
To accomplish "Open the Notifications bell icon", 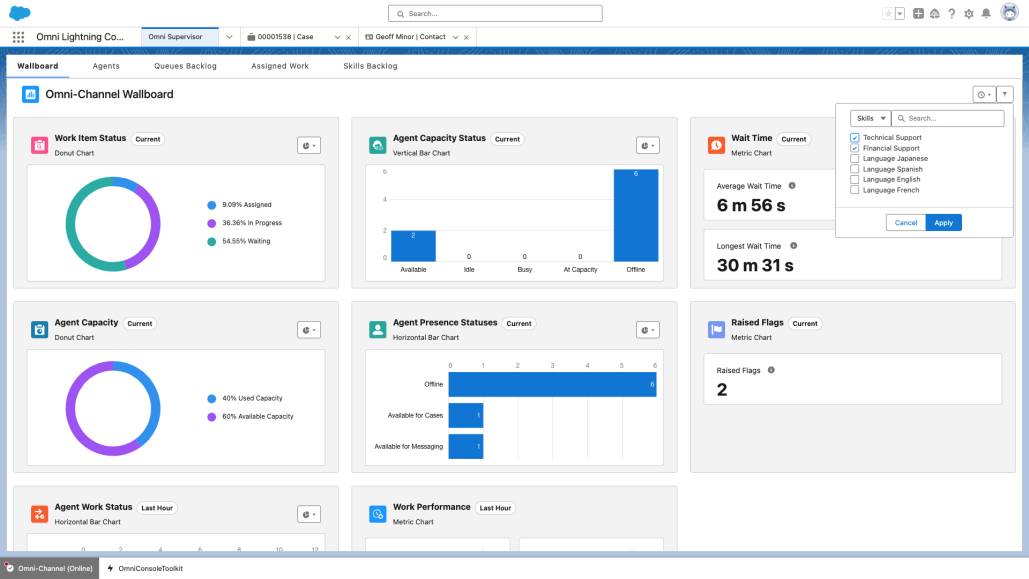I will pyautogui.click(x=986, y=13).
